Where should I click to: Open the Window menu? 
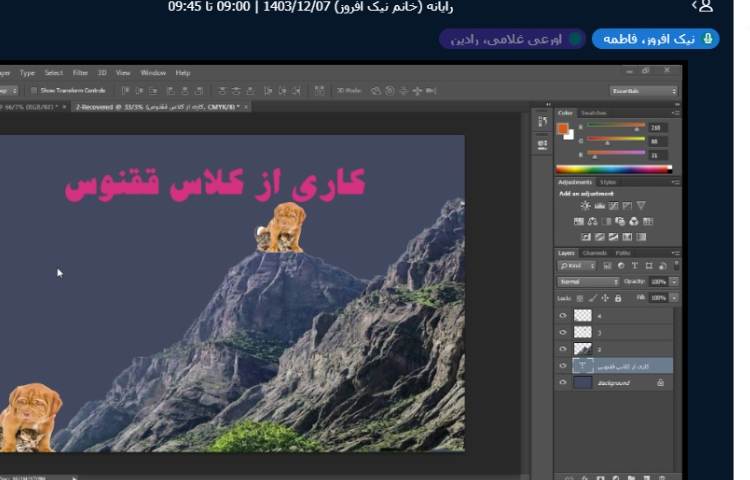pyautogui.click(x=153, y=73)
